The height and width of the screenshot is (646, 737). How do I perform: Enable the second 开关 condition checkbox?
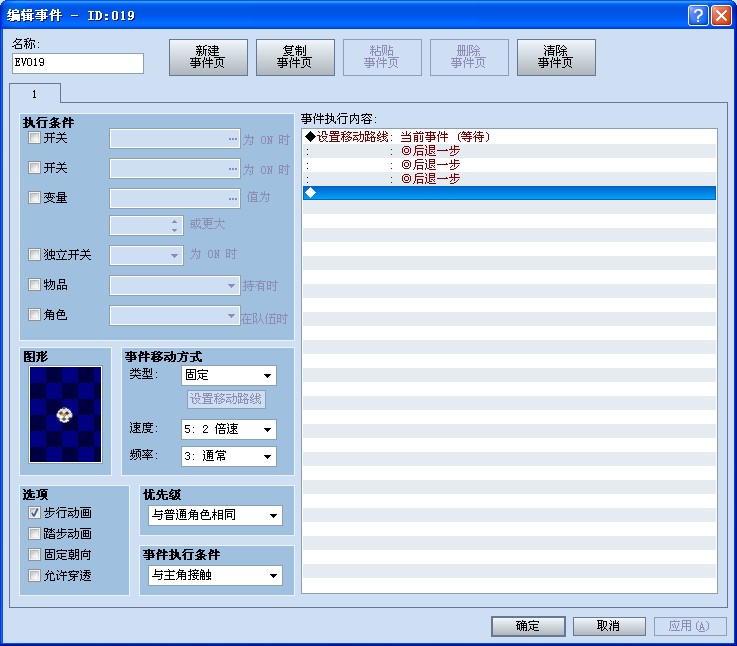pyautogui.click(x=34, y=167)
